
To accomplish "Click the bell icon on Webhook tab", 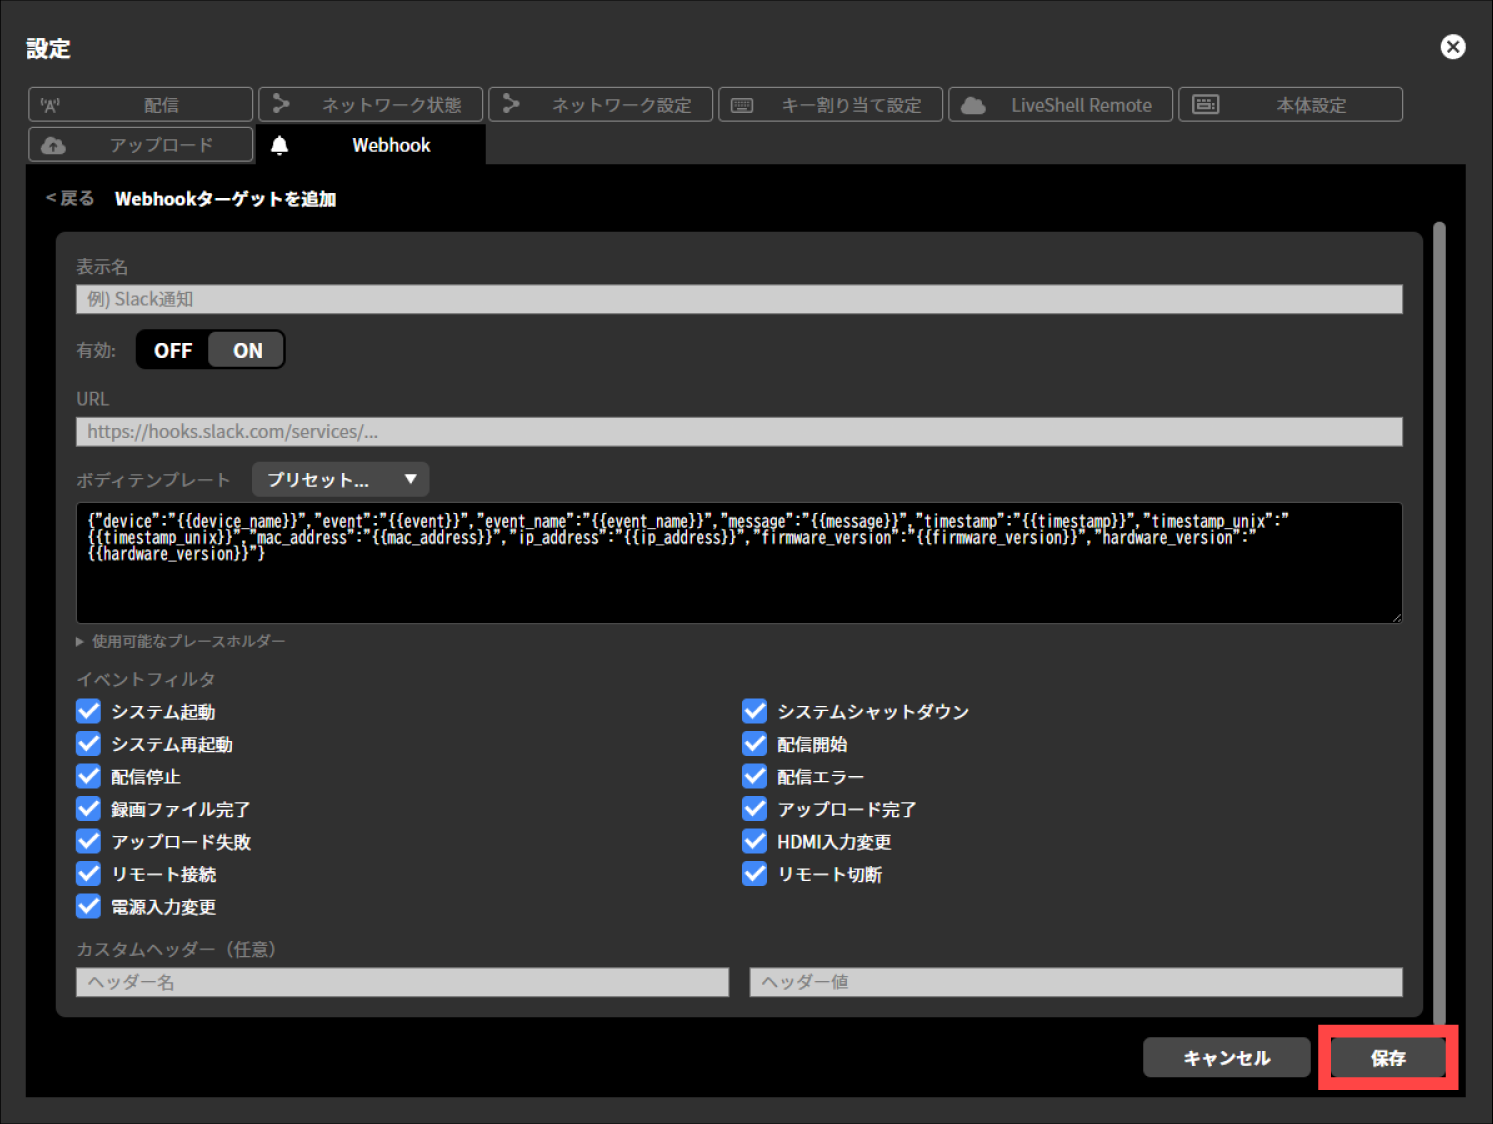I will (x=281, y=145).
